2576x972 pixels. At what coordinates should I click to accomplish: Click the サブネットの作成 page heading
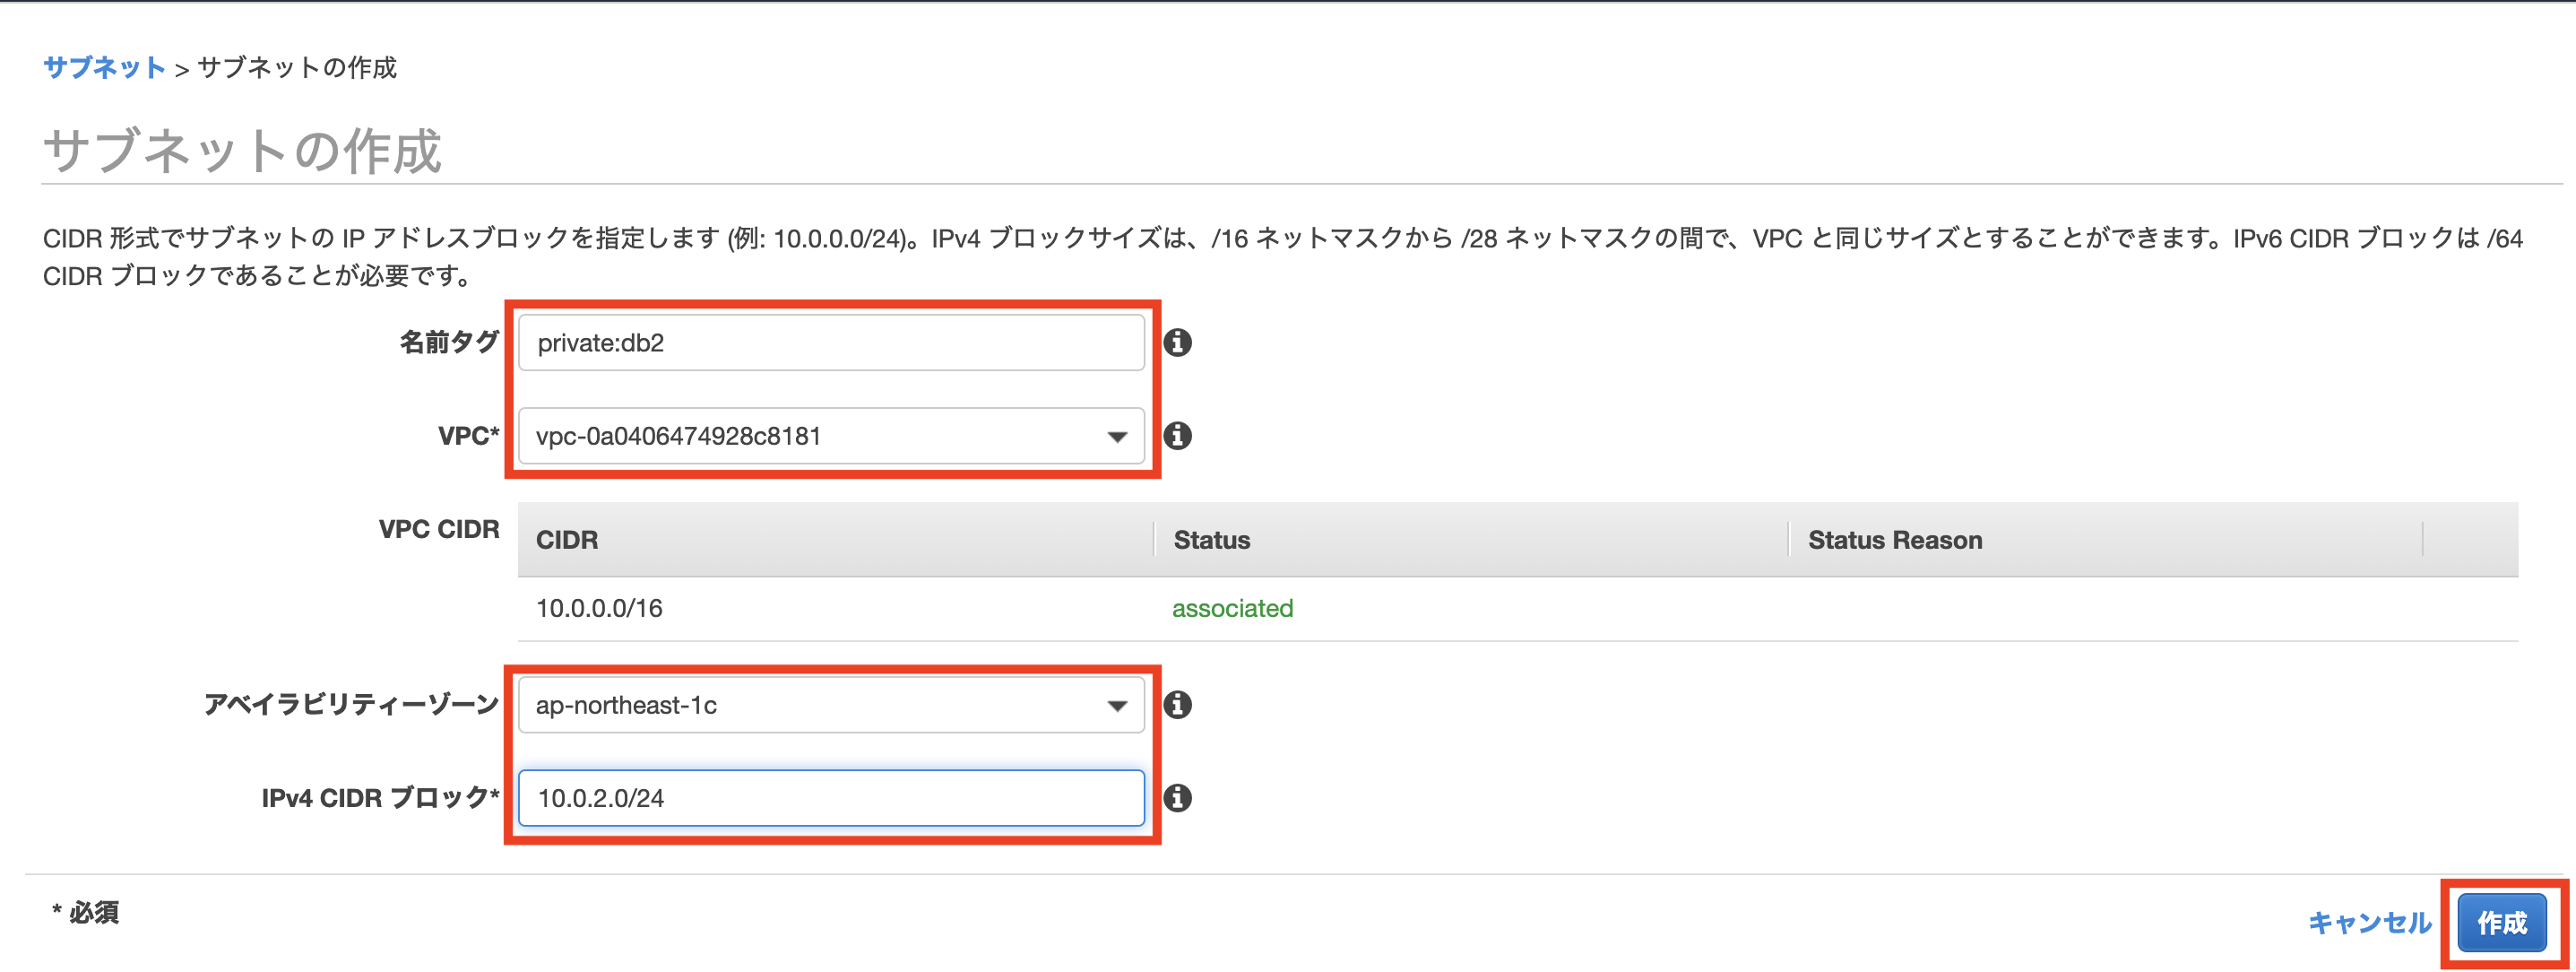click(x=242, y=151)
